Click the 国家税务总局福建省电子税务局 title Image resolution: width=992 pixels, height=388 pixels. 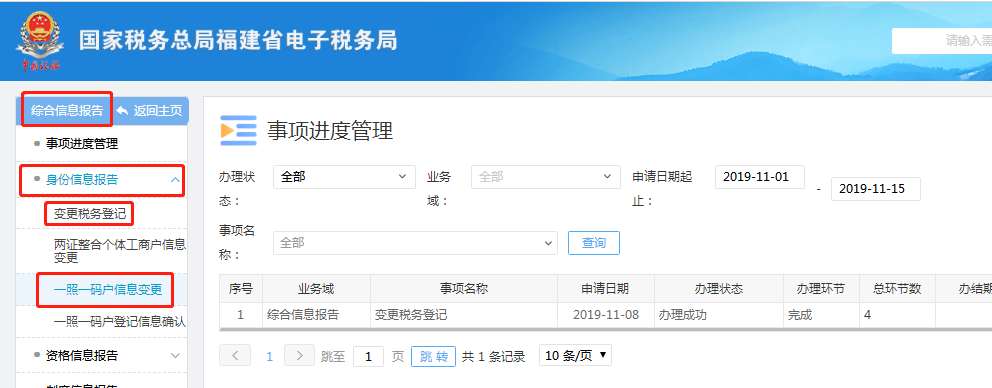pyautogui.click(x=238, y=41)
